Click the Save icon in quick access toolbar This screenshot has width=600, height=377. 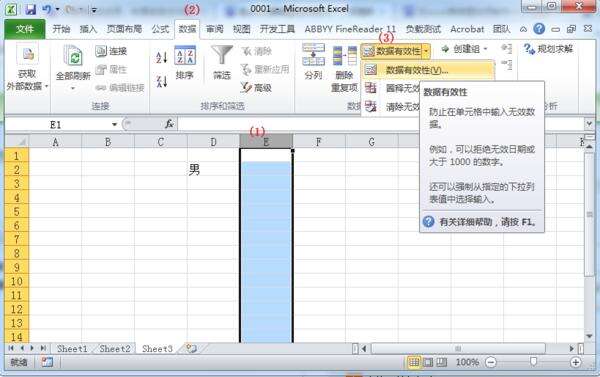pyautogui.click(x=31, y=9)
